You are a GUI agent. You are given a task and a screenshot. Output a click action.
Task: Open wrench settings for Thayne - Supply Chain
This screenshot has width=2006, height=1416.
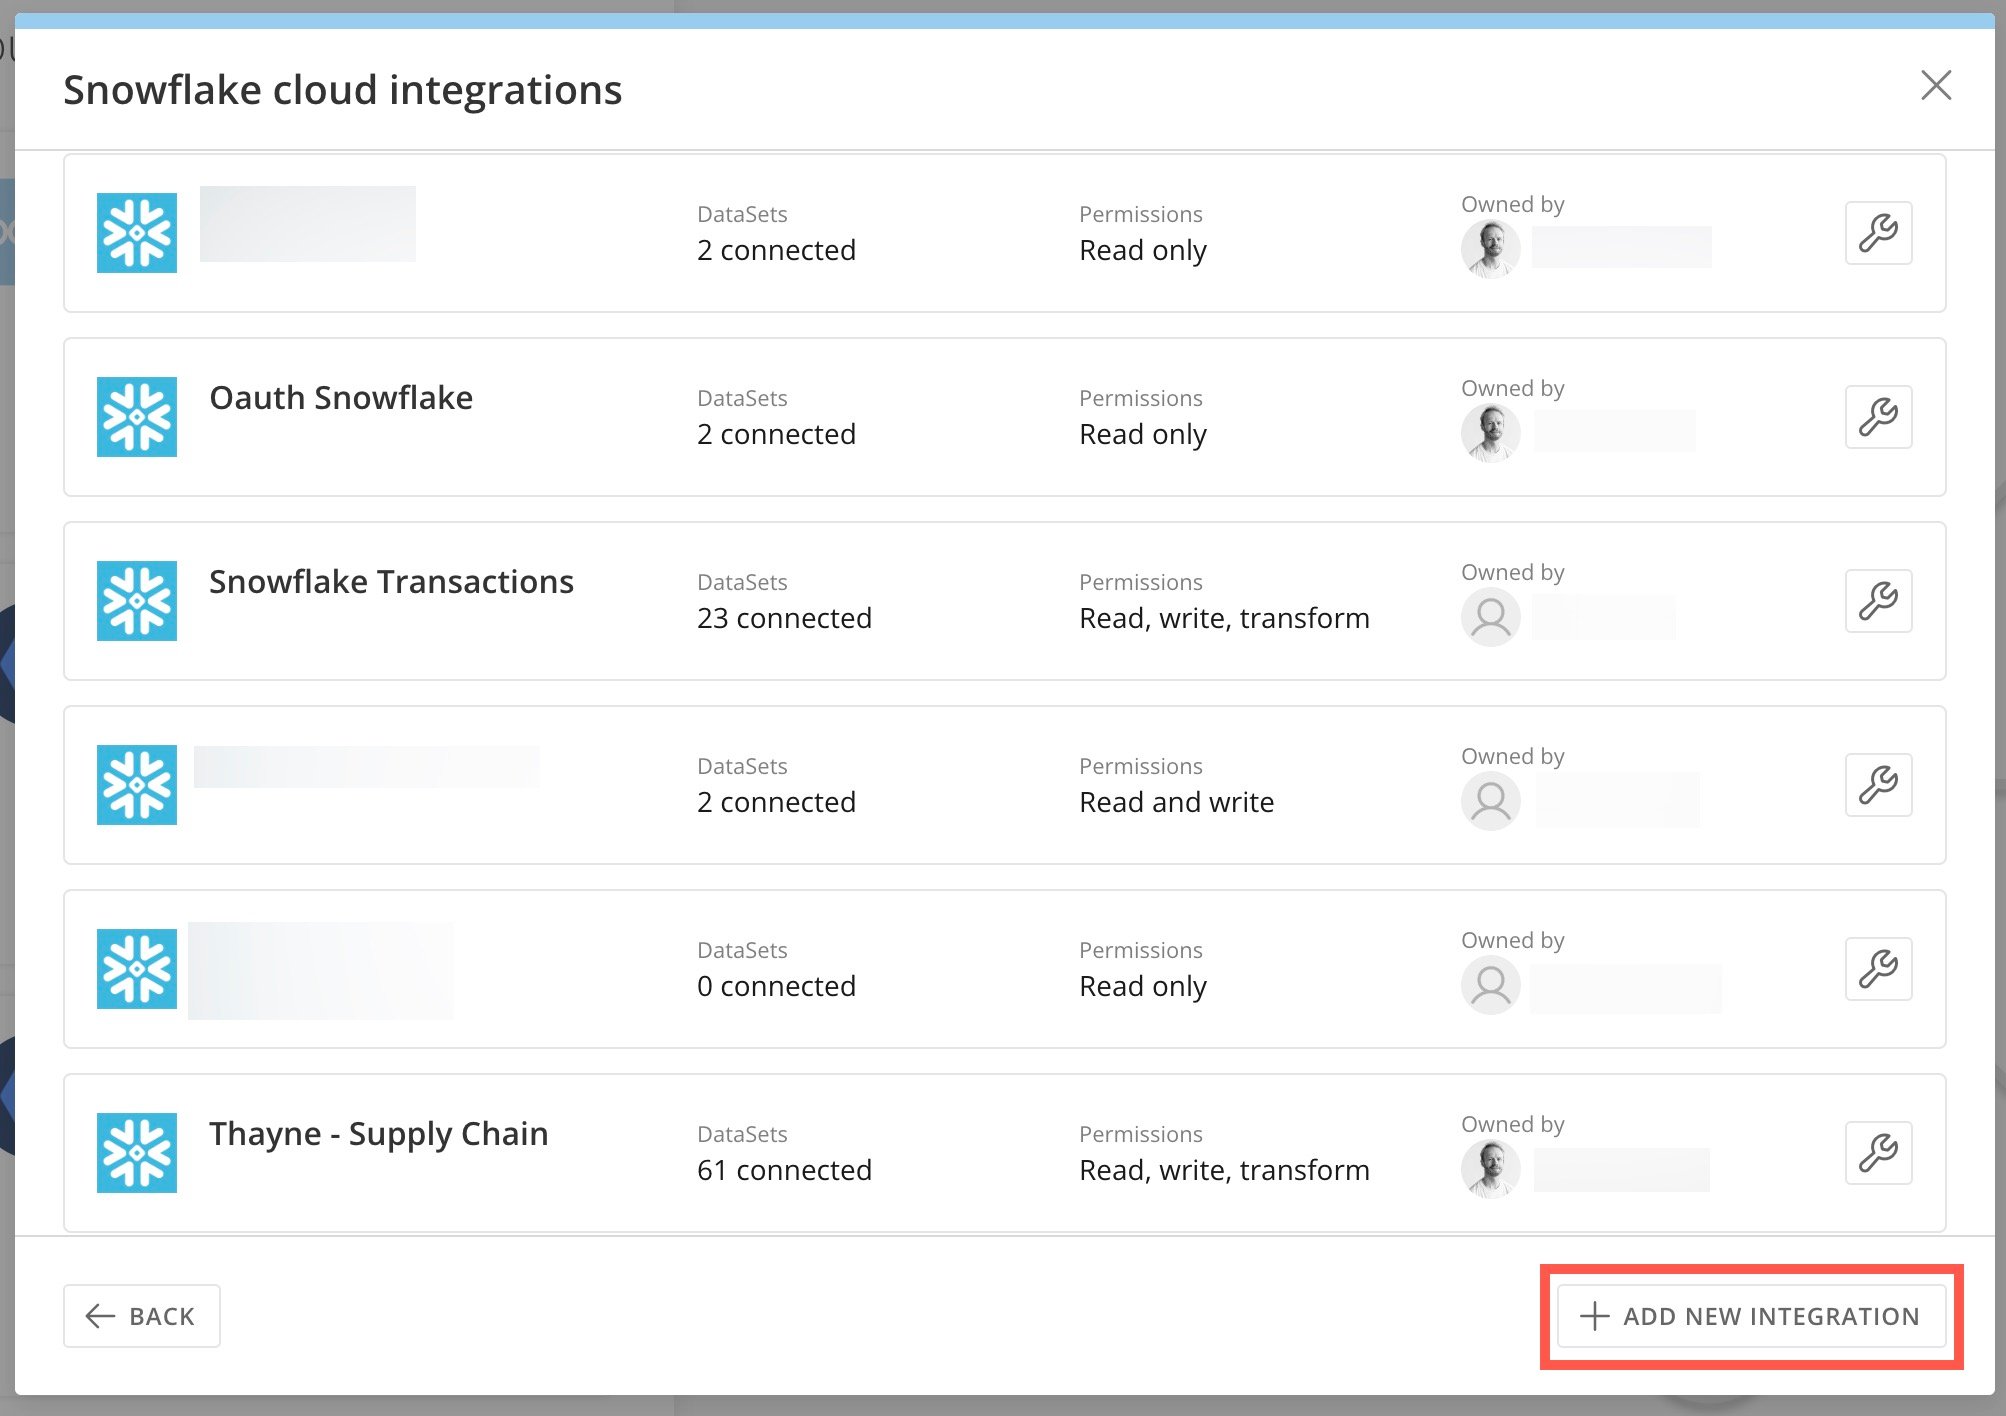(x=1878, y=1153)
